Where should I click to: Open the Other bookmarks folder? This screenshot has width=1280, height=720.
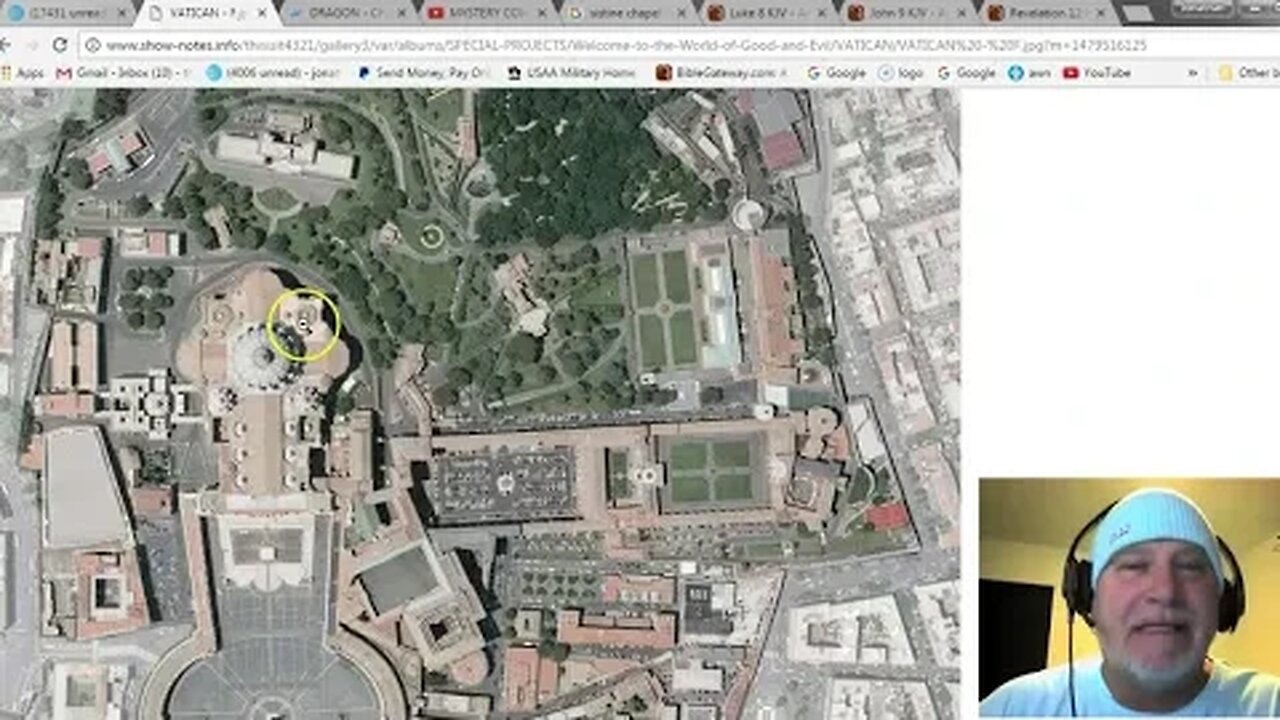click(1248, 73)
